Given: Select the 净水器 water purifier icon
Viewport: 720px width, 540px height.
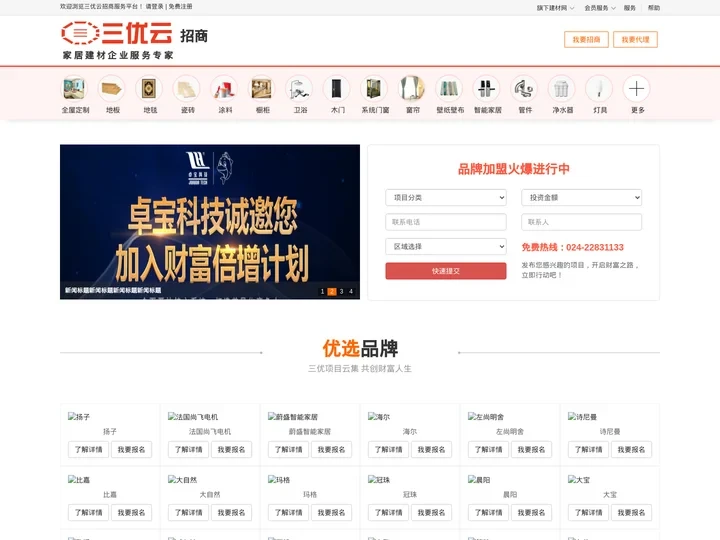Looking at the screenshot, I should (x=562, y=88).
